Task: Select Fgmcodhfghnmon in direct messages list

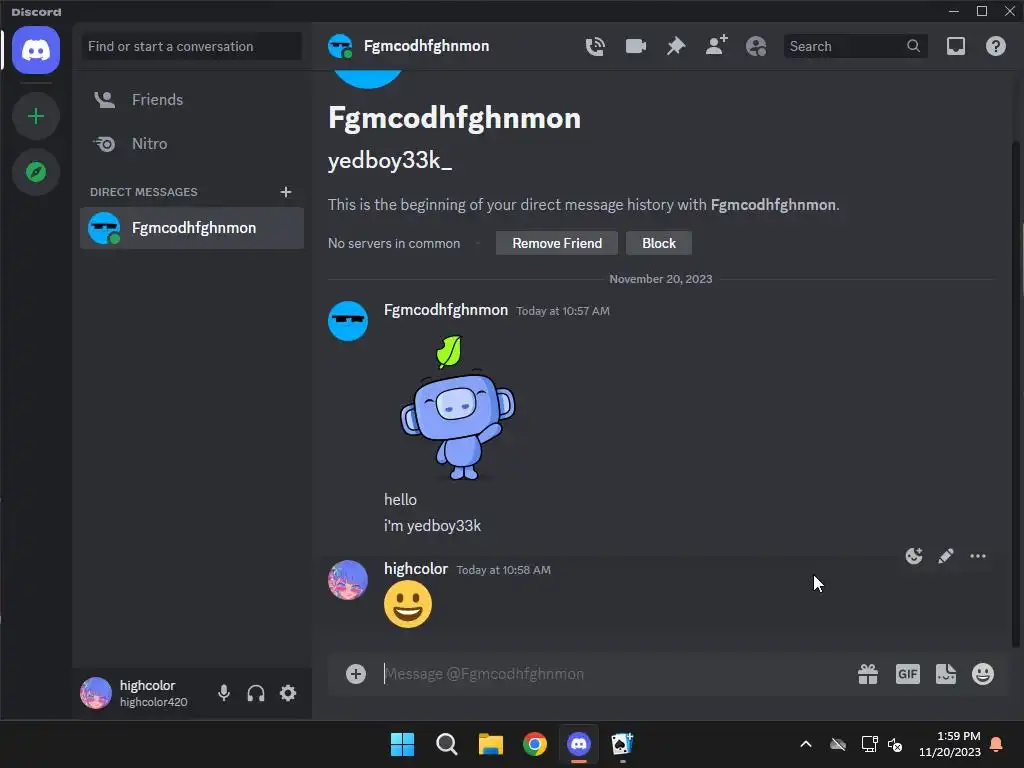Action: pyautogui.click(x=192, y=228)
